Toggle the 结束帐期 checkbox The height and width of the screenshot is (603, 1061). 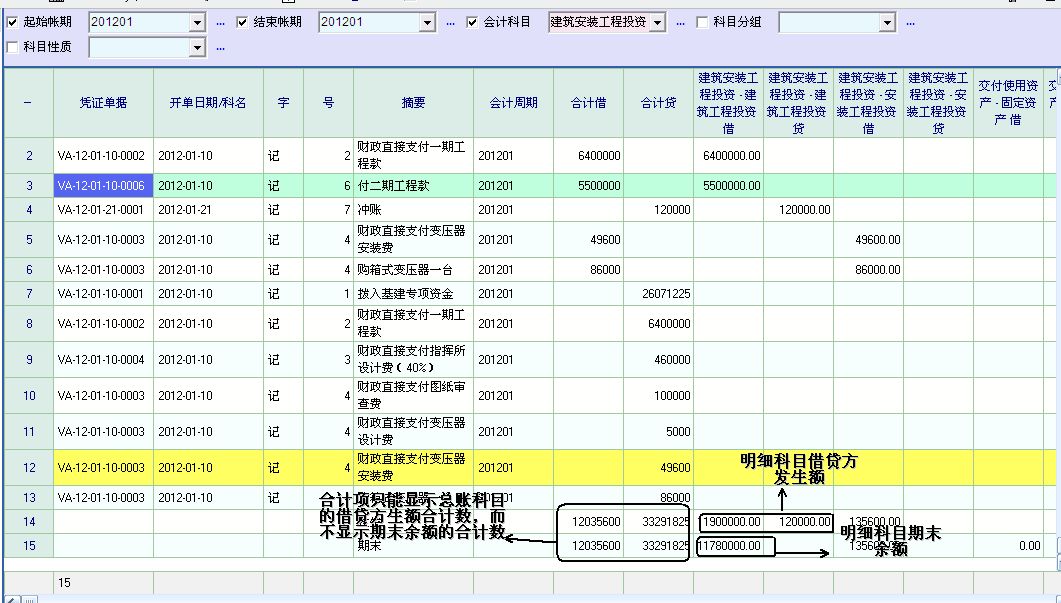(242, 22)
